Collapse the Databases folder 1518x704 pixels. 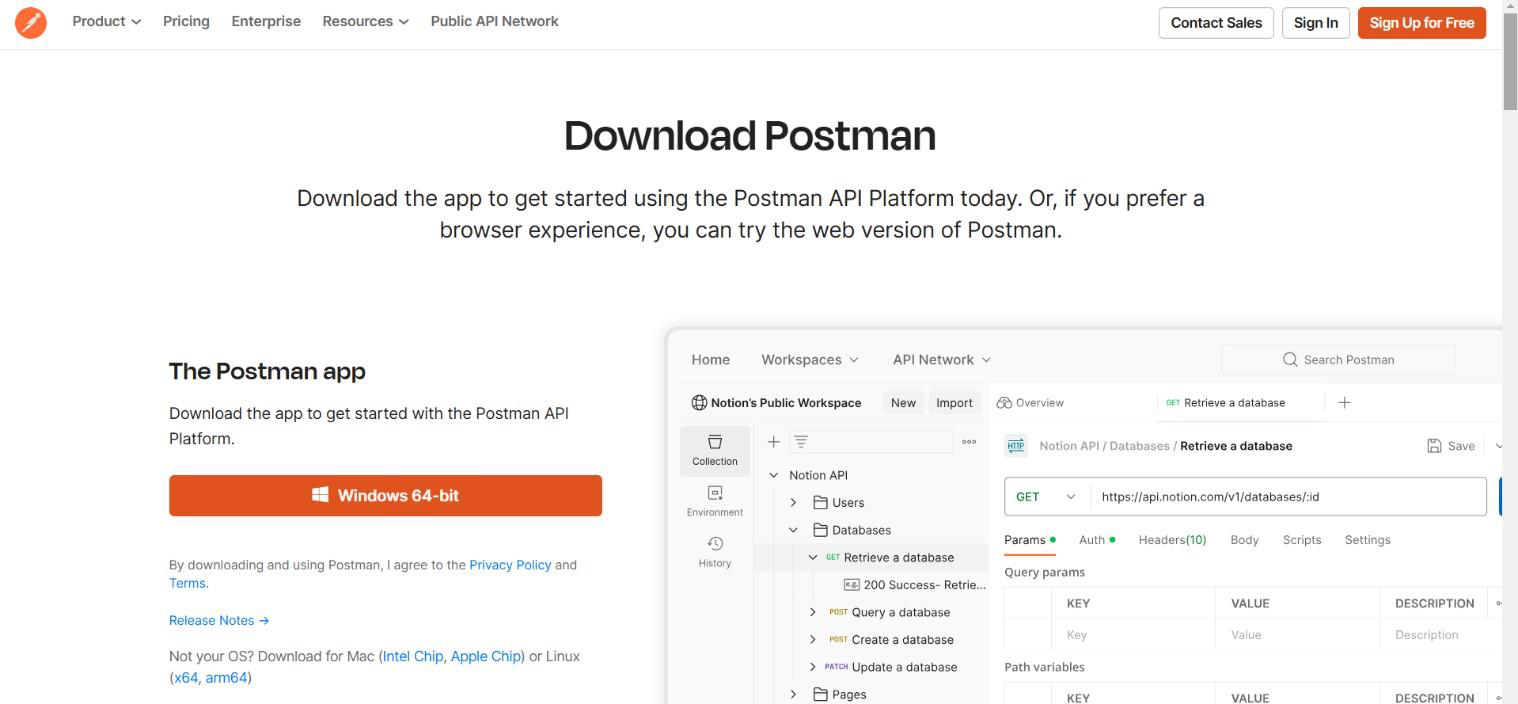click(x=793, y=530)
